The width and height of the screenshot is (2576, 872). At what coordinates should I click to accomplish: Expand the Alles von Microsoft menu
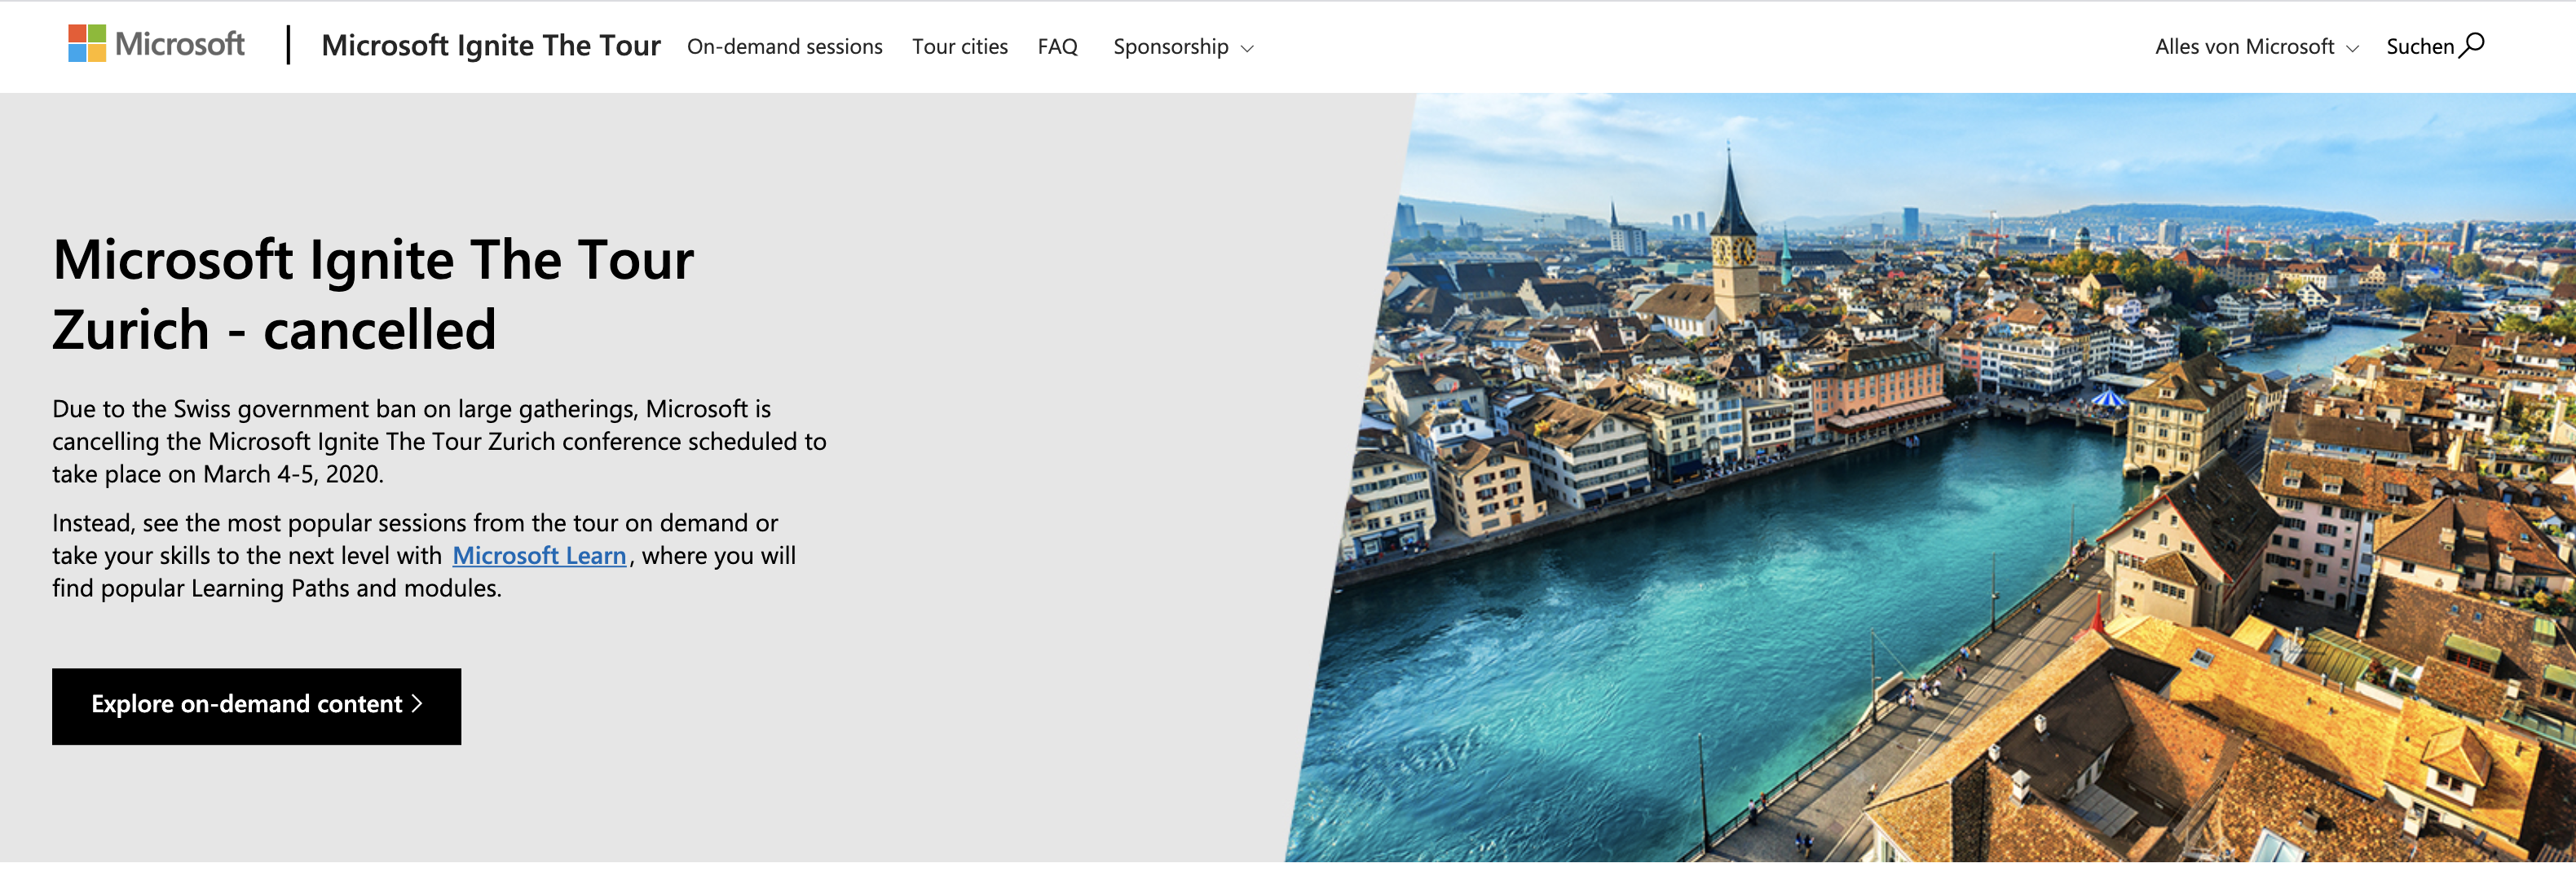[2257, 47]
